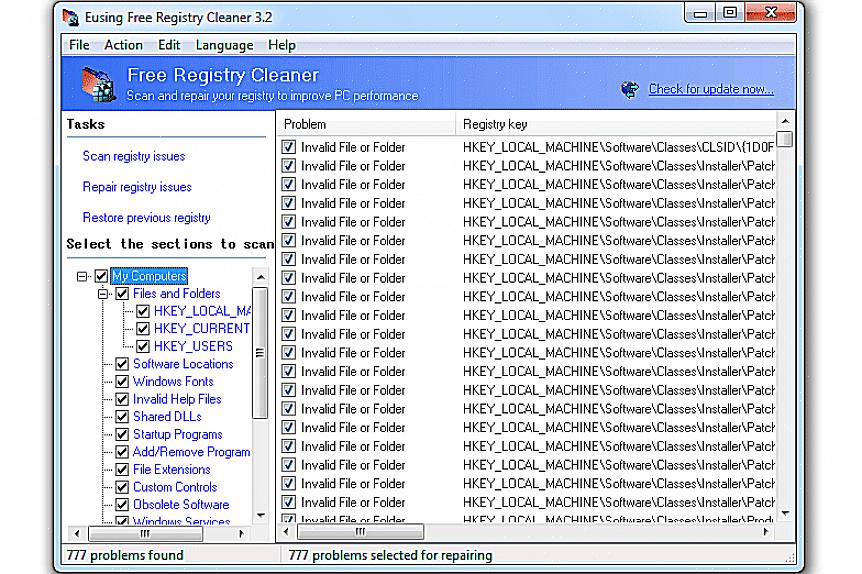Click Repair registry issues
Viewport: 862px width, 574px height.
[x=137, y=187]
